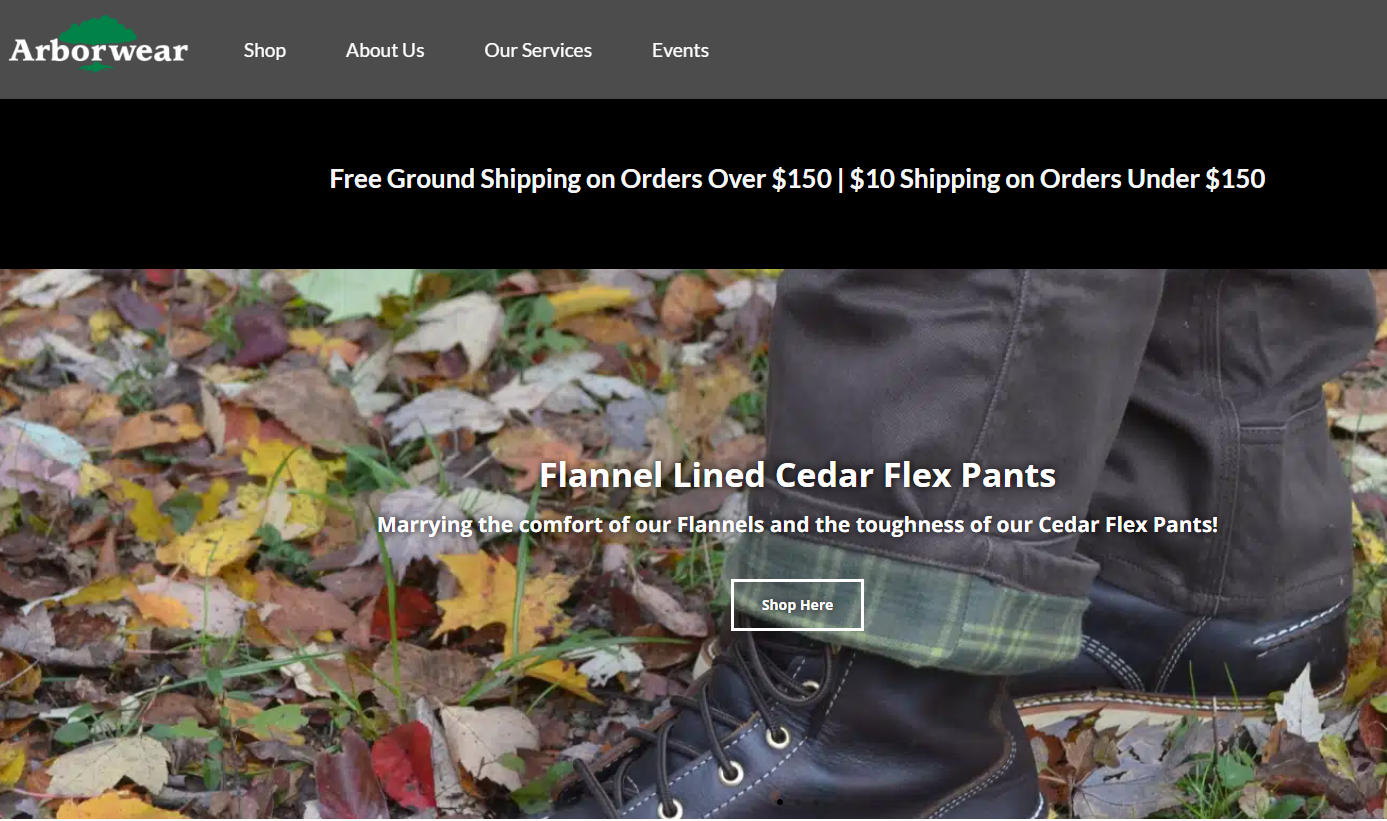Open the About Us menu item
This screenshot has width=1387, height=821.
pos(385,50)
